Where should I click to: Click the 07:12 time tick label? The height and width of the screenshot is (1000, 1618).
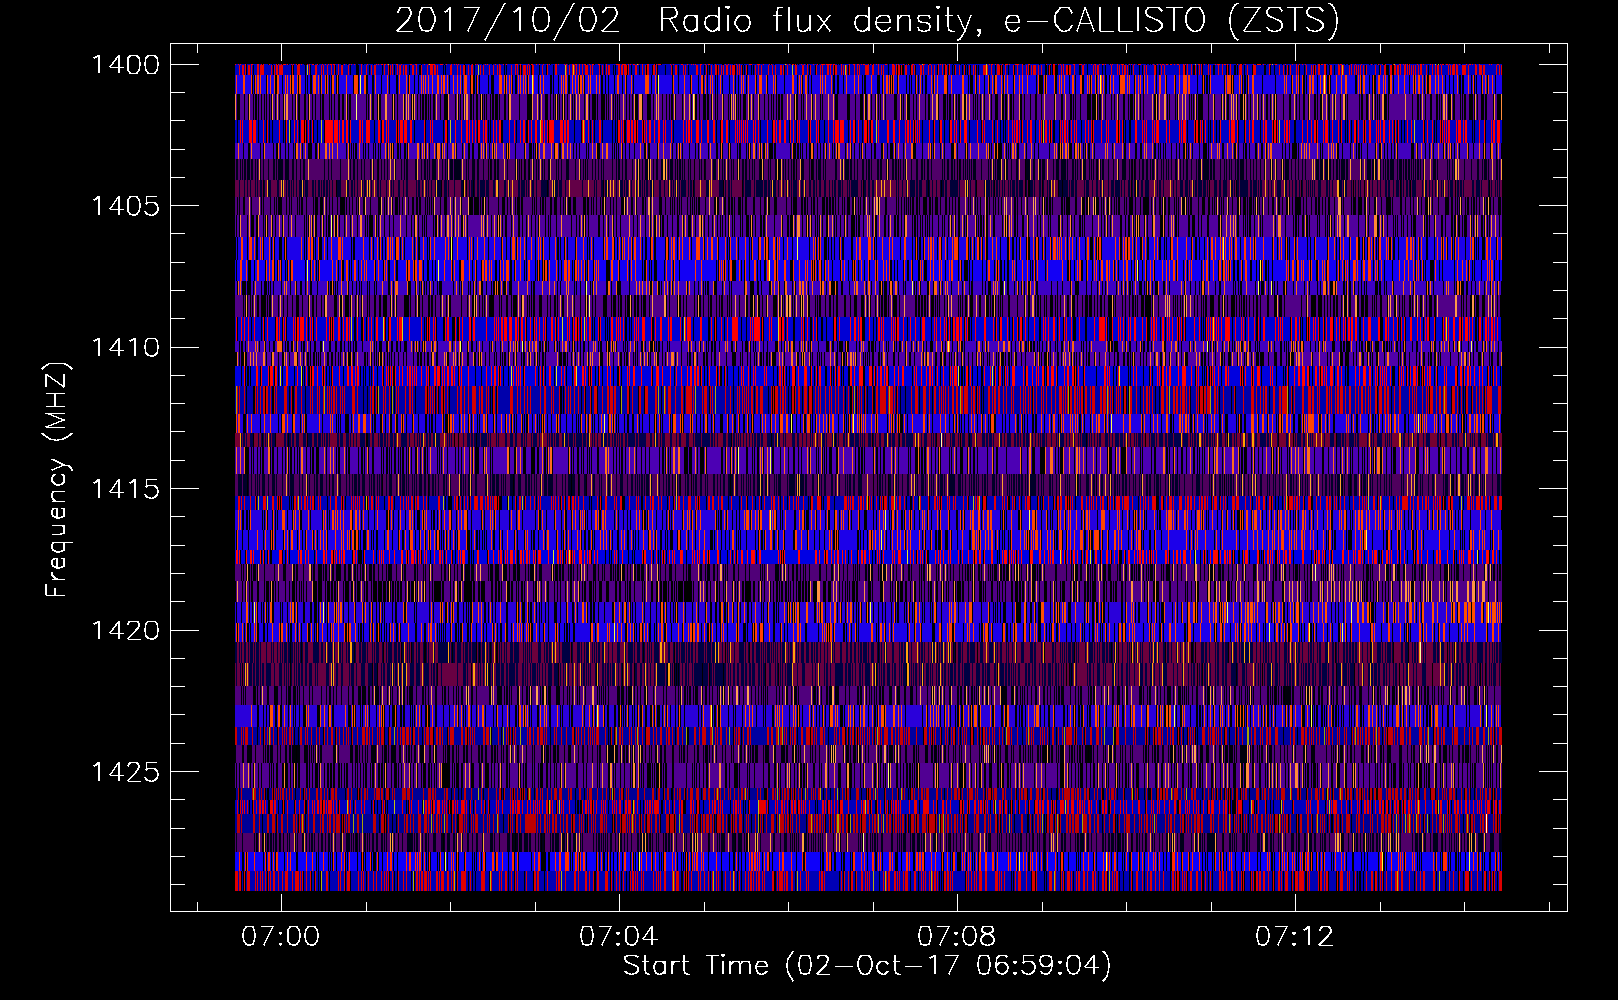click(1295, 937)
